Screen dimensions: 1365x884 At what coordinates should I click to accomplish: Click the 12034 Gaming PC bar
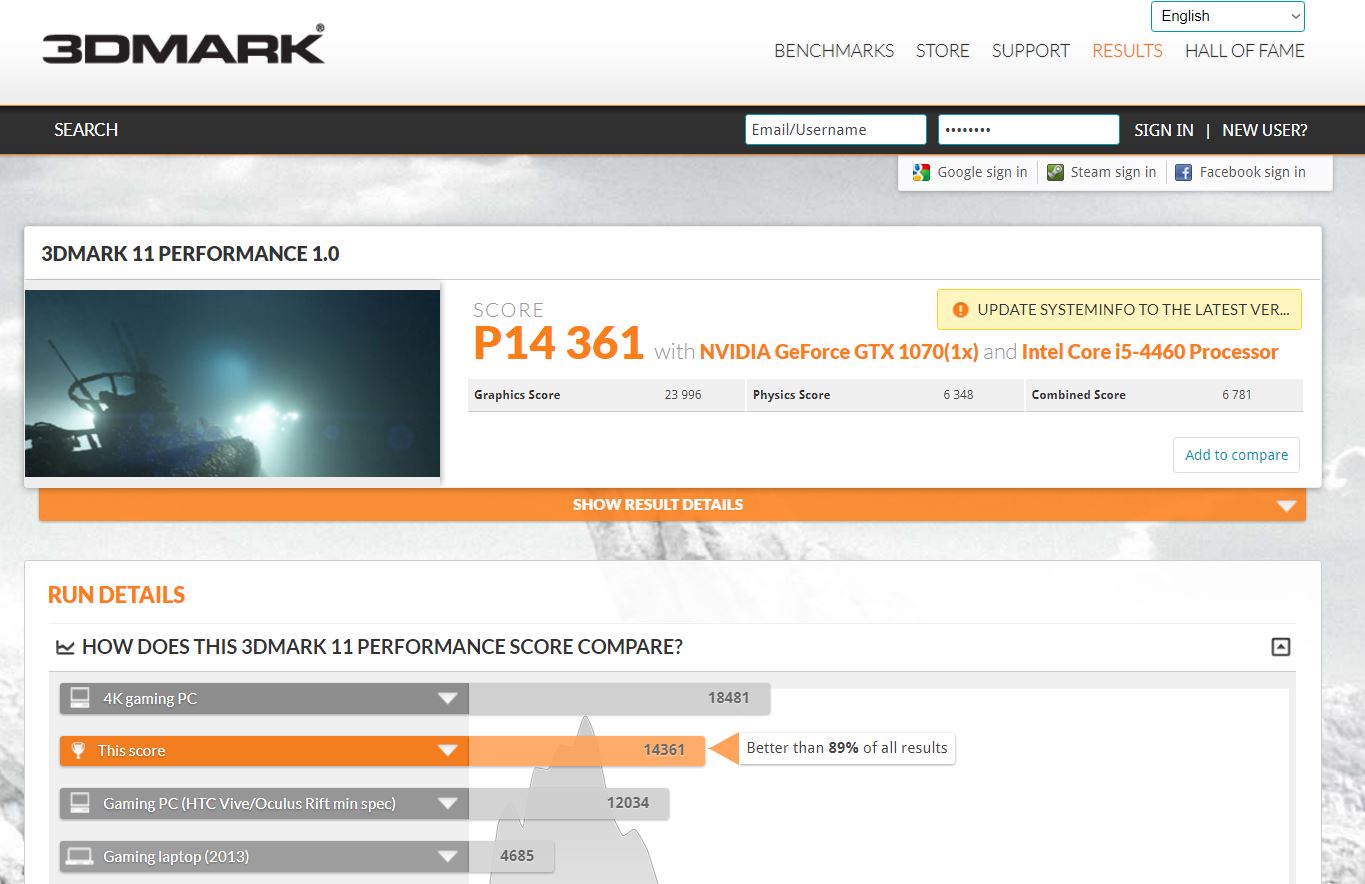569,803
